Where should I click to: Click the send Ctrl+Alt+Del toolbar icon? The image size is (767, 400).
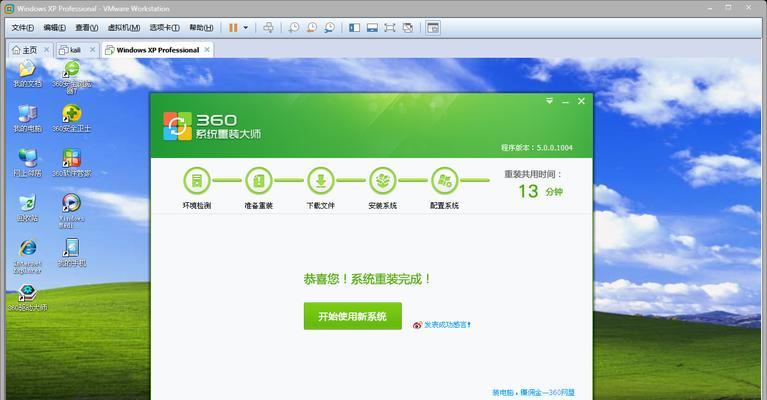pyautogui.click(x=269, y=28)
